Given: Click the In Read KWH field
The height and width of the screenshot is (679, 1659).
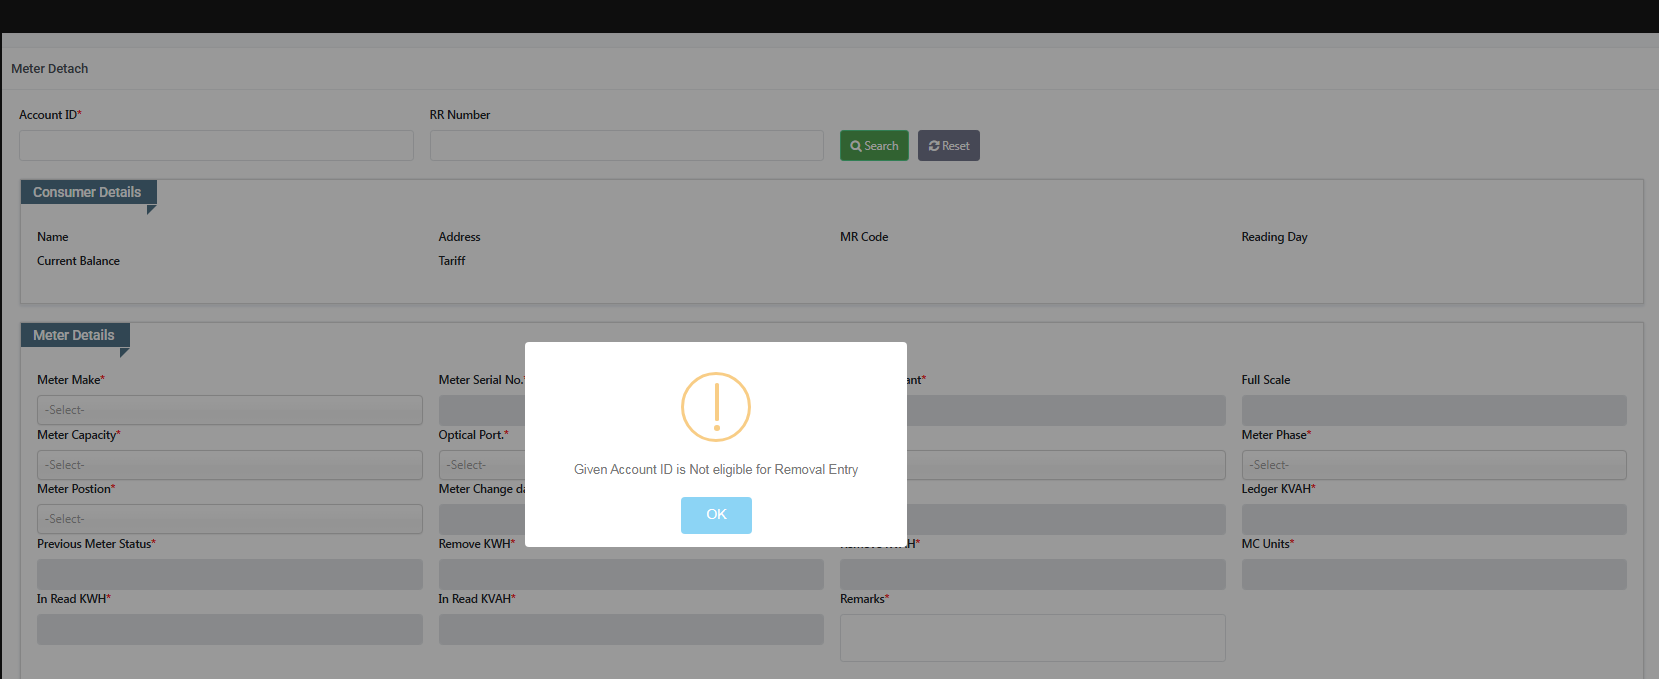Looking at the screenshot, I should pyautogui.click(x=230, y=629).
